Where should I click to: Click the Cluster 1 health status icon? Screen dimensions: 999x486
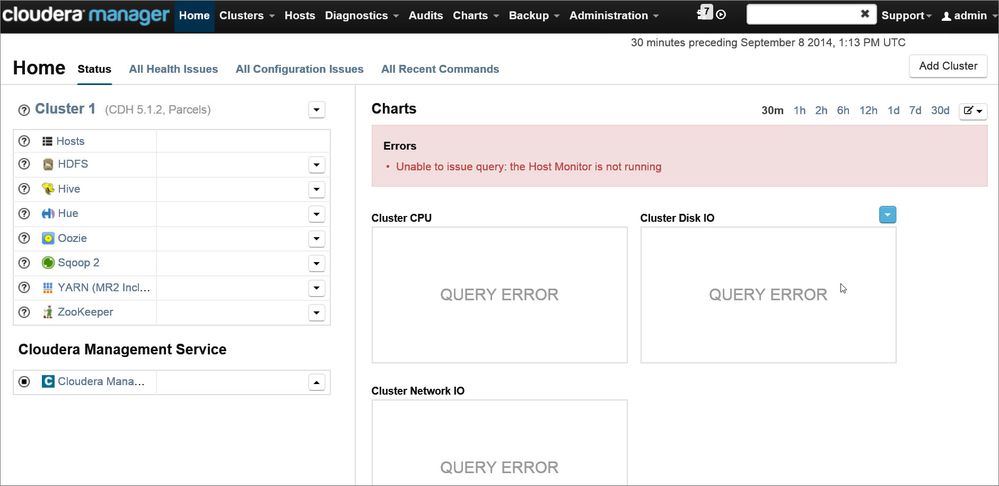(24, 110)
